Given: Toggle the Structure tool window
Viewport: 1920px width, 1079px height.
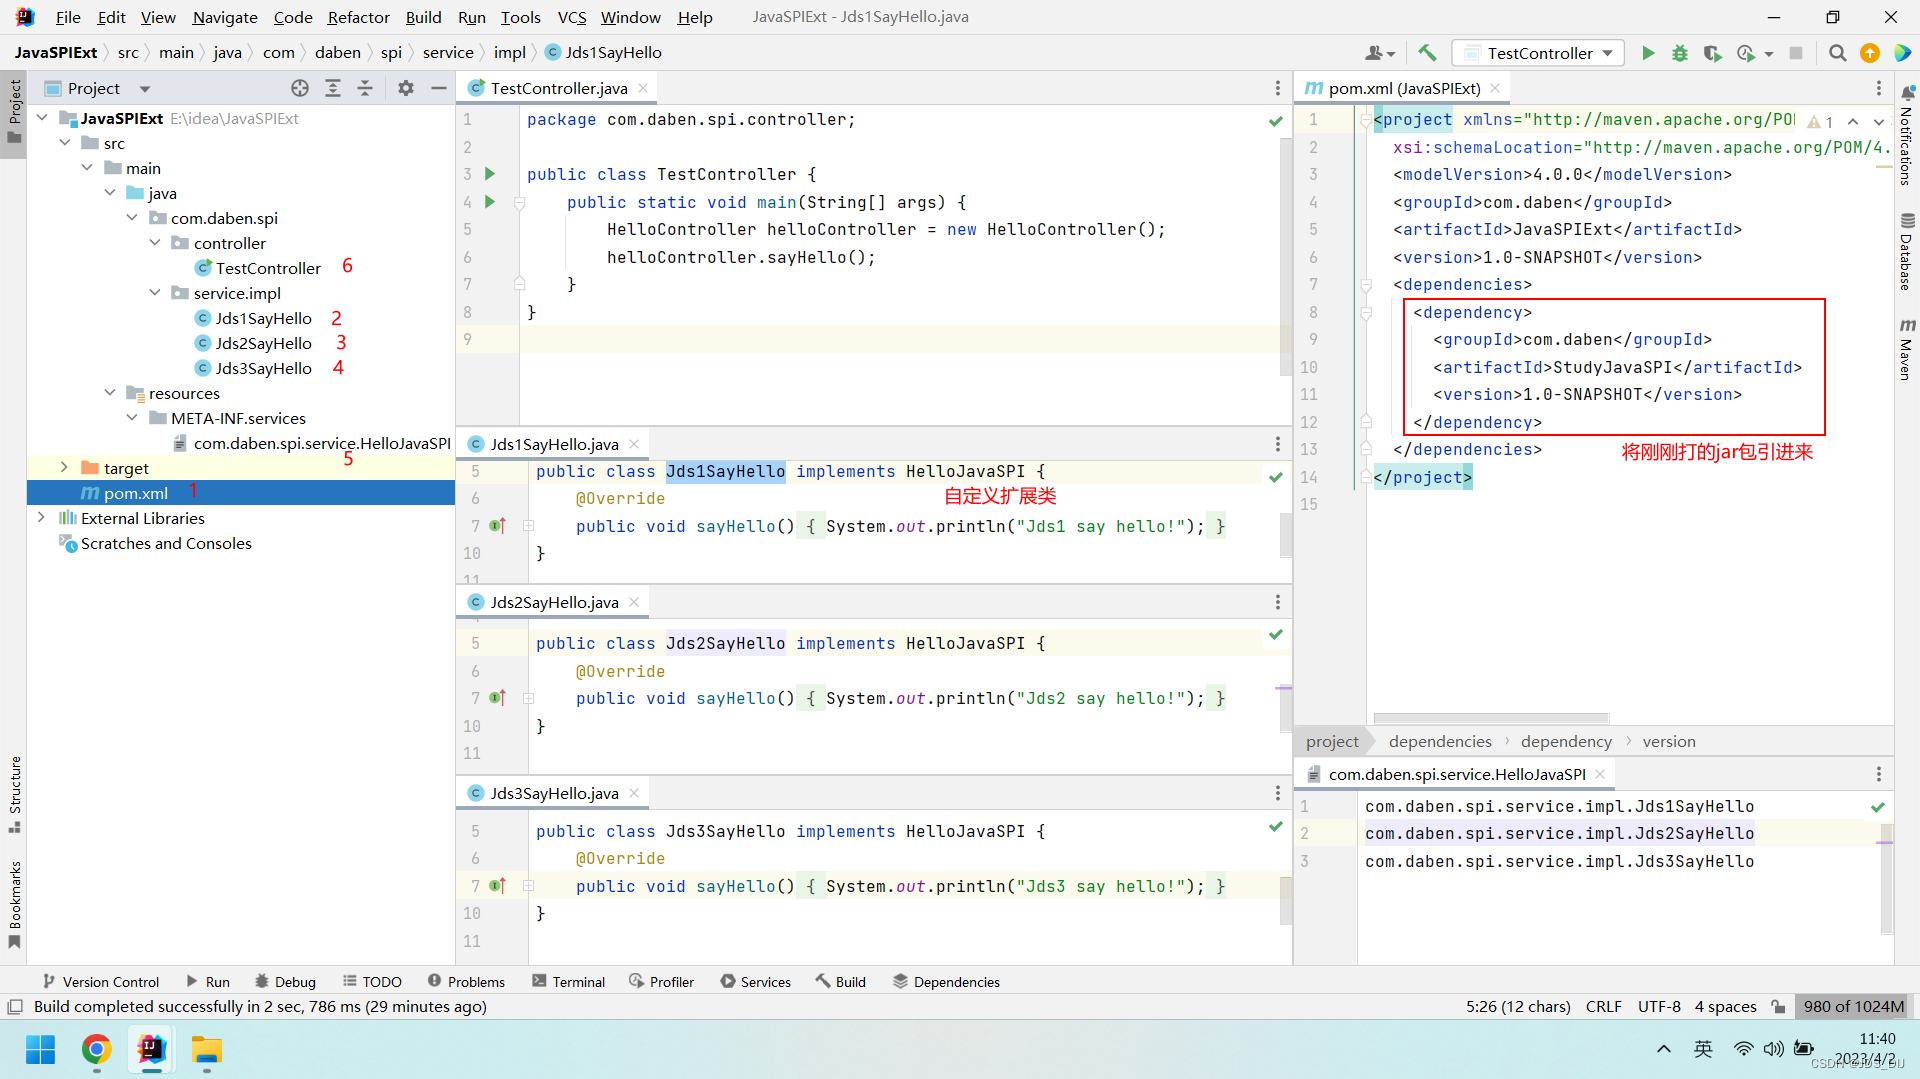Looking at the screenshot, I should [14, 790].
